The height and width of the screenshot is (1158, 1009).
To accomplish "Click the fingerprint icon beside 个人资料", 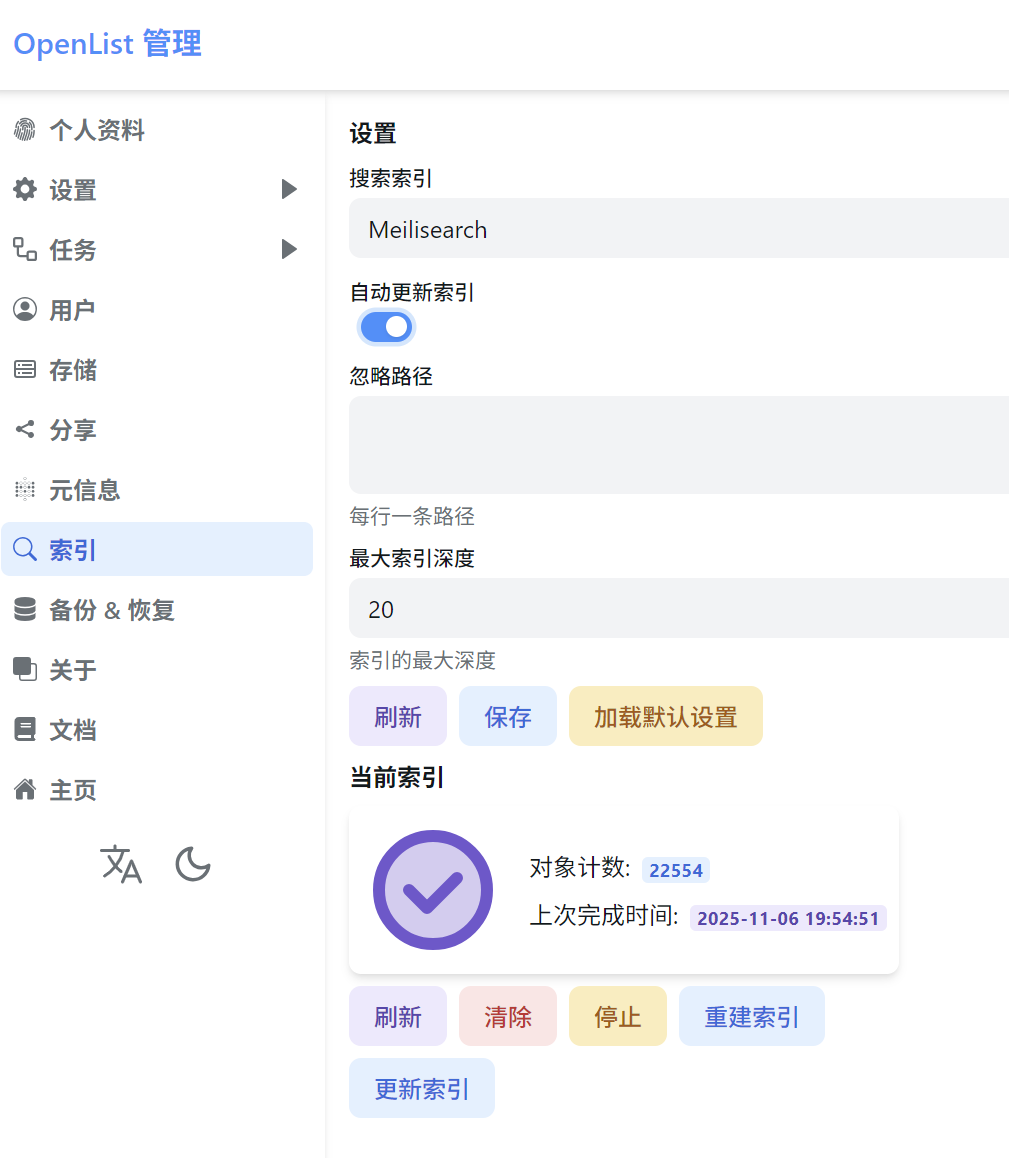I will pos(24,130).
